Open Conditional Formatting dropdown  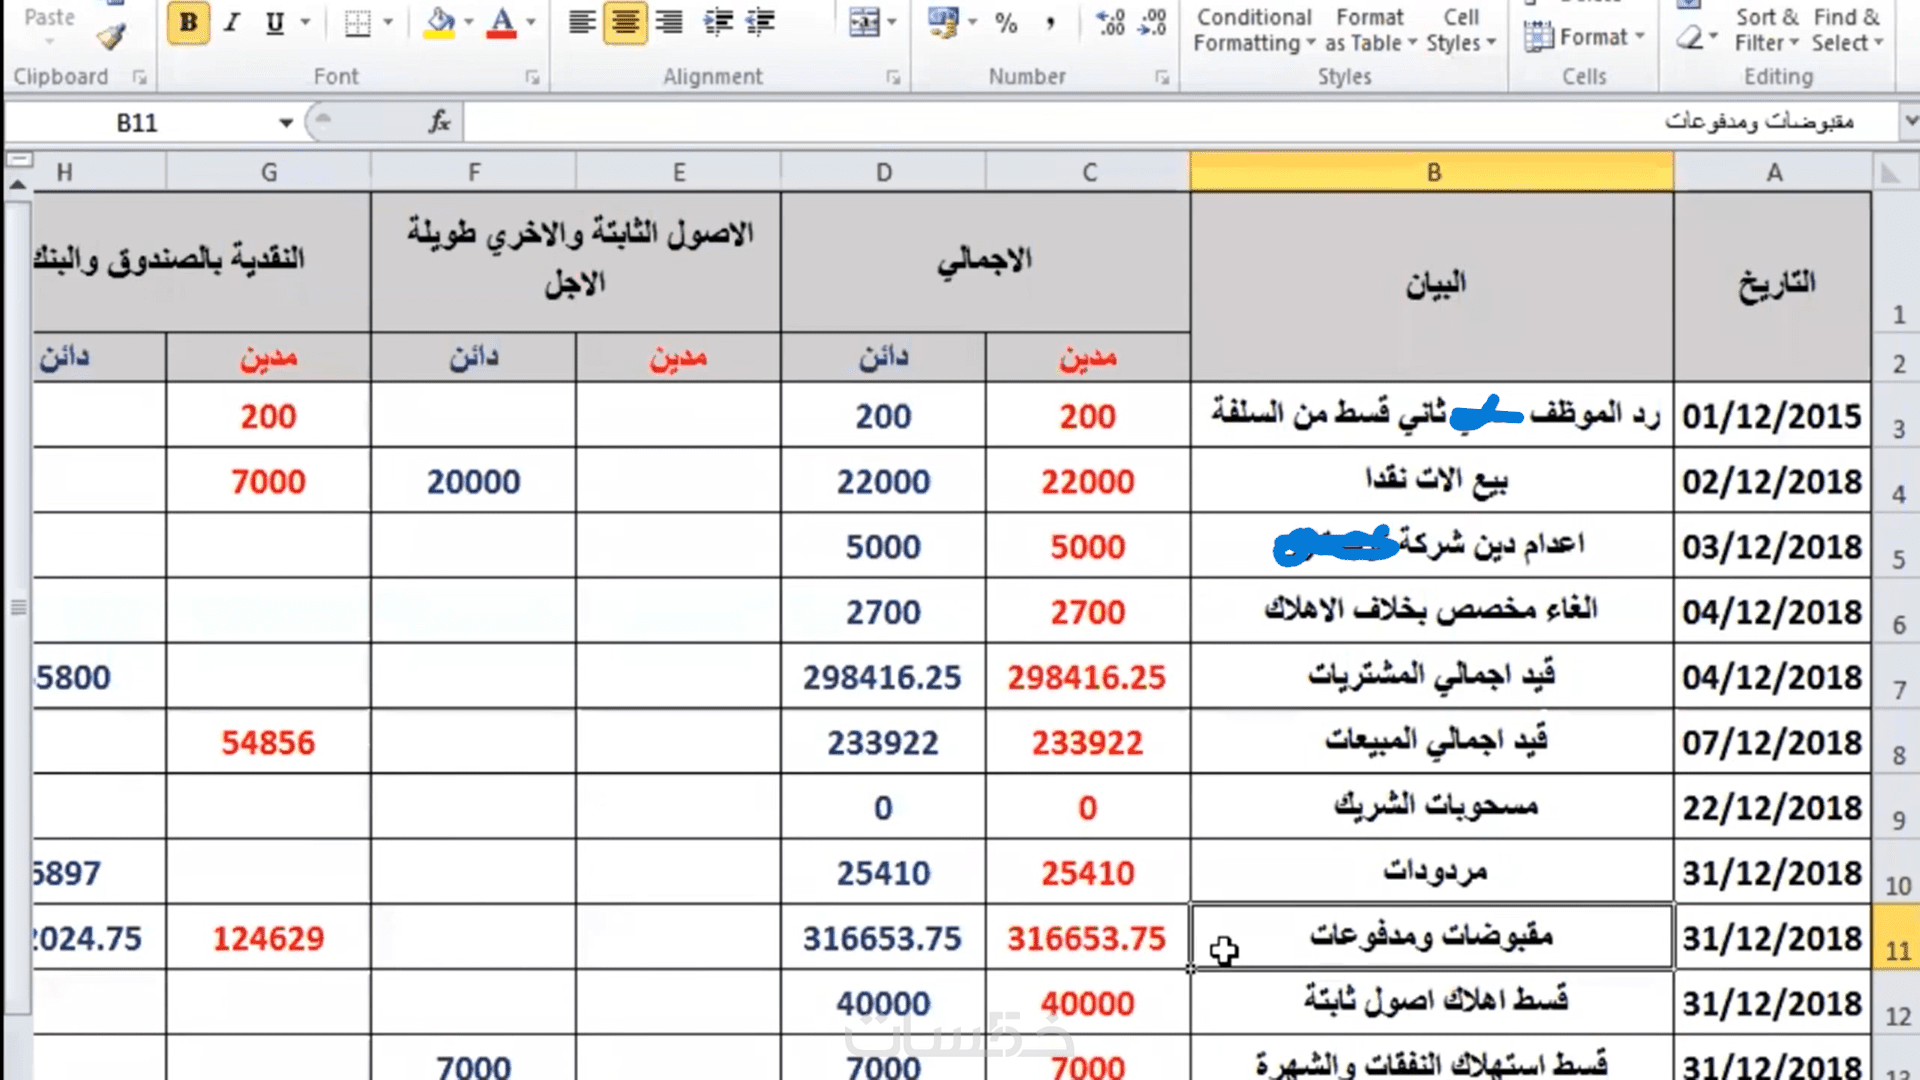1254,30
